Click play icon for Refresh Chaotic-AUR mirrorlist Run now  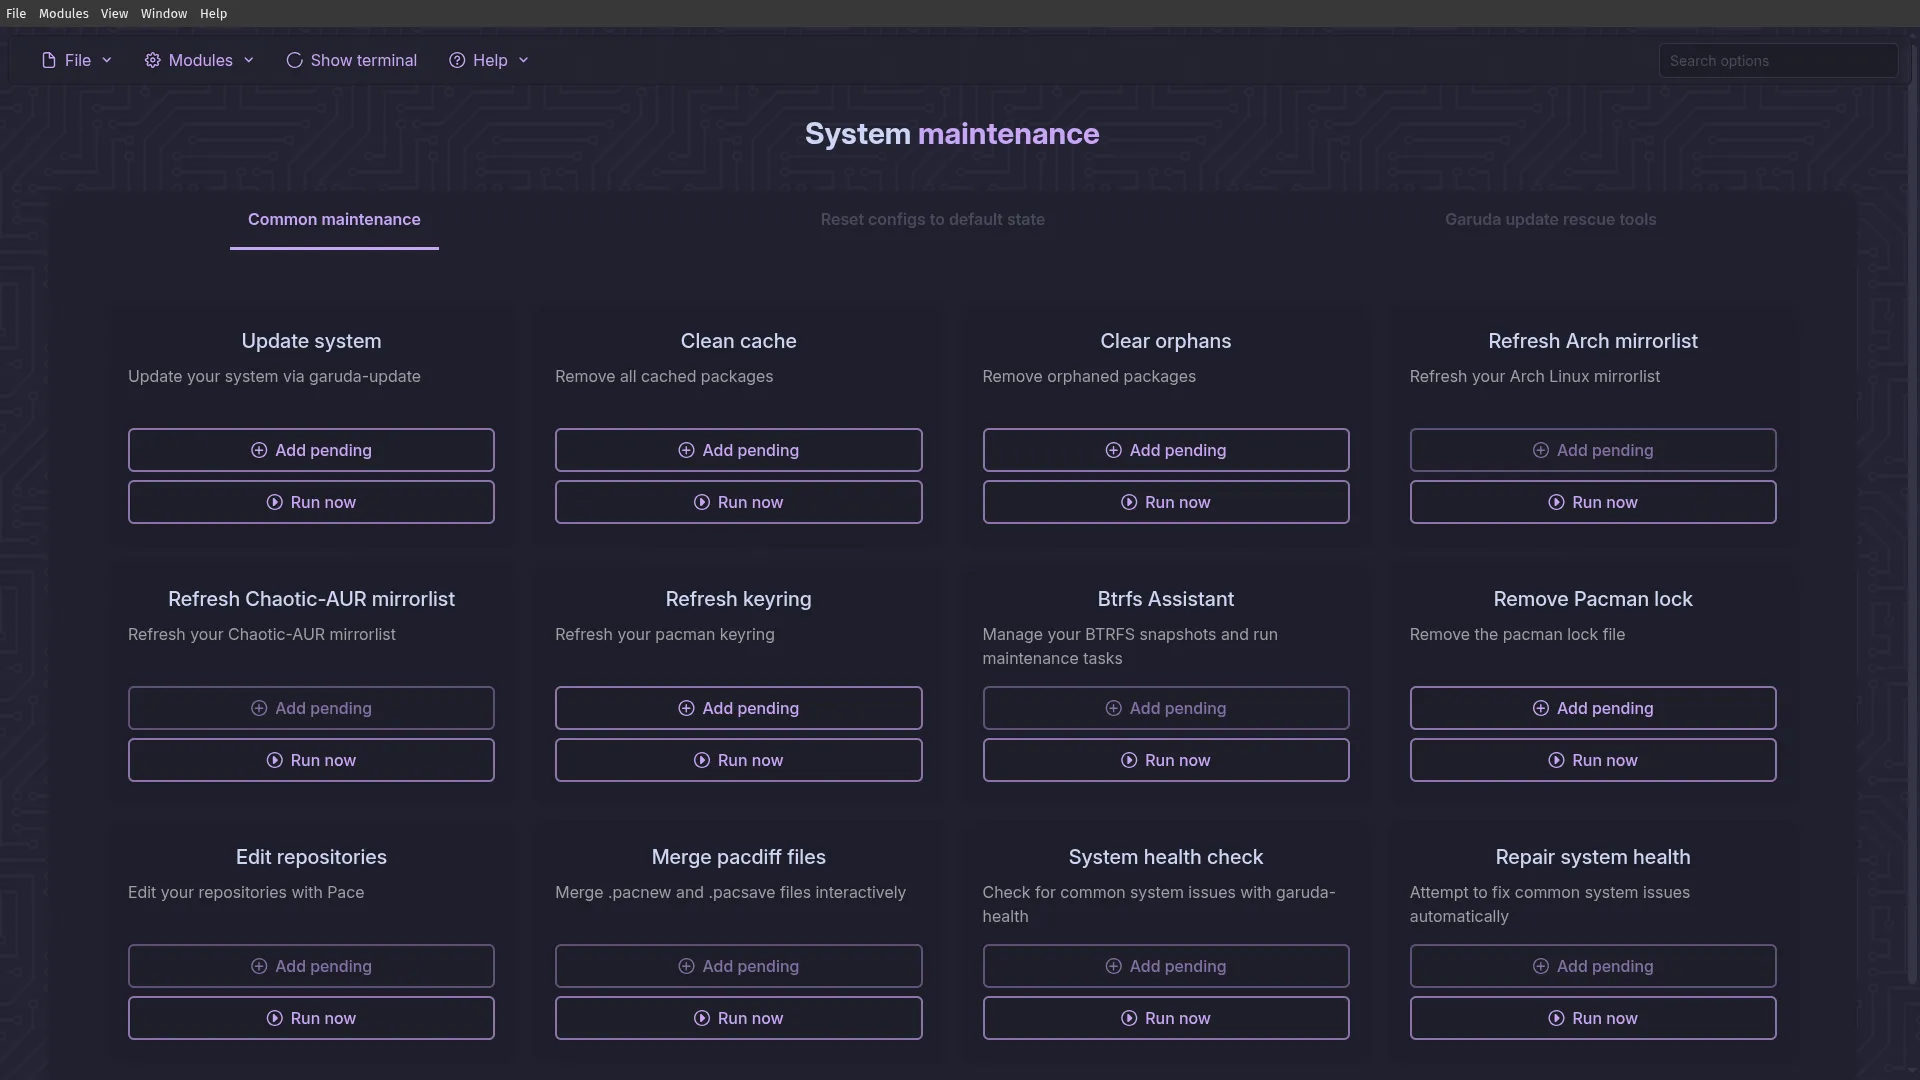[274, 760]
